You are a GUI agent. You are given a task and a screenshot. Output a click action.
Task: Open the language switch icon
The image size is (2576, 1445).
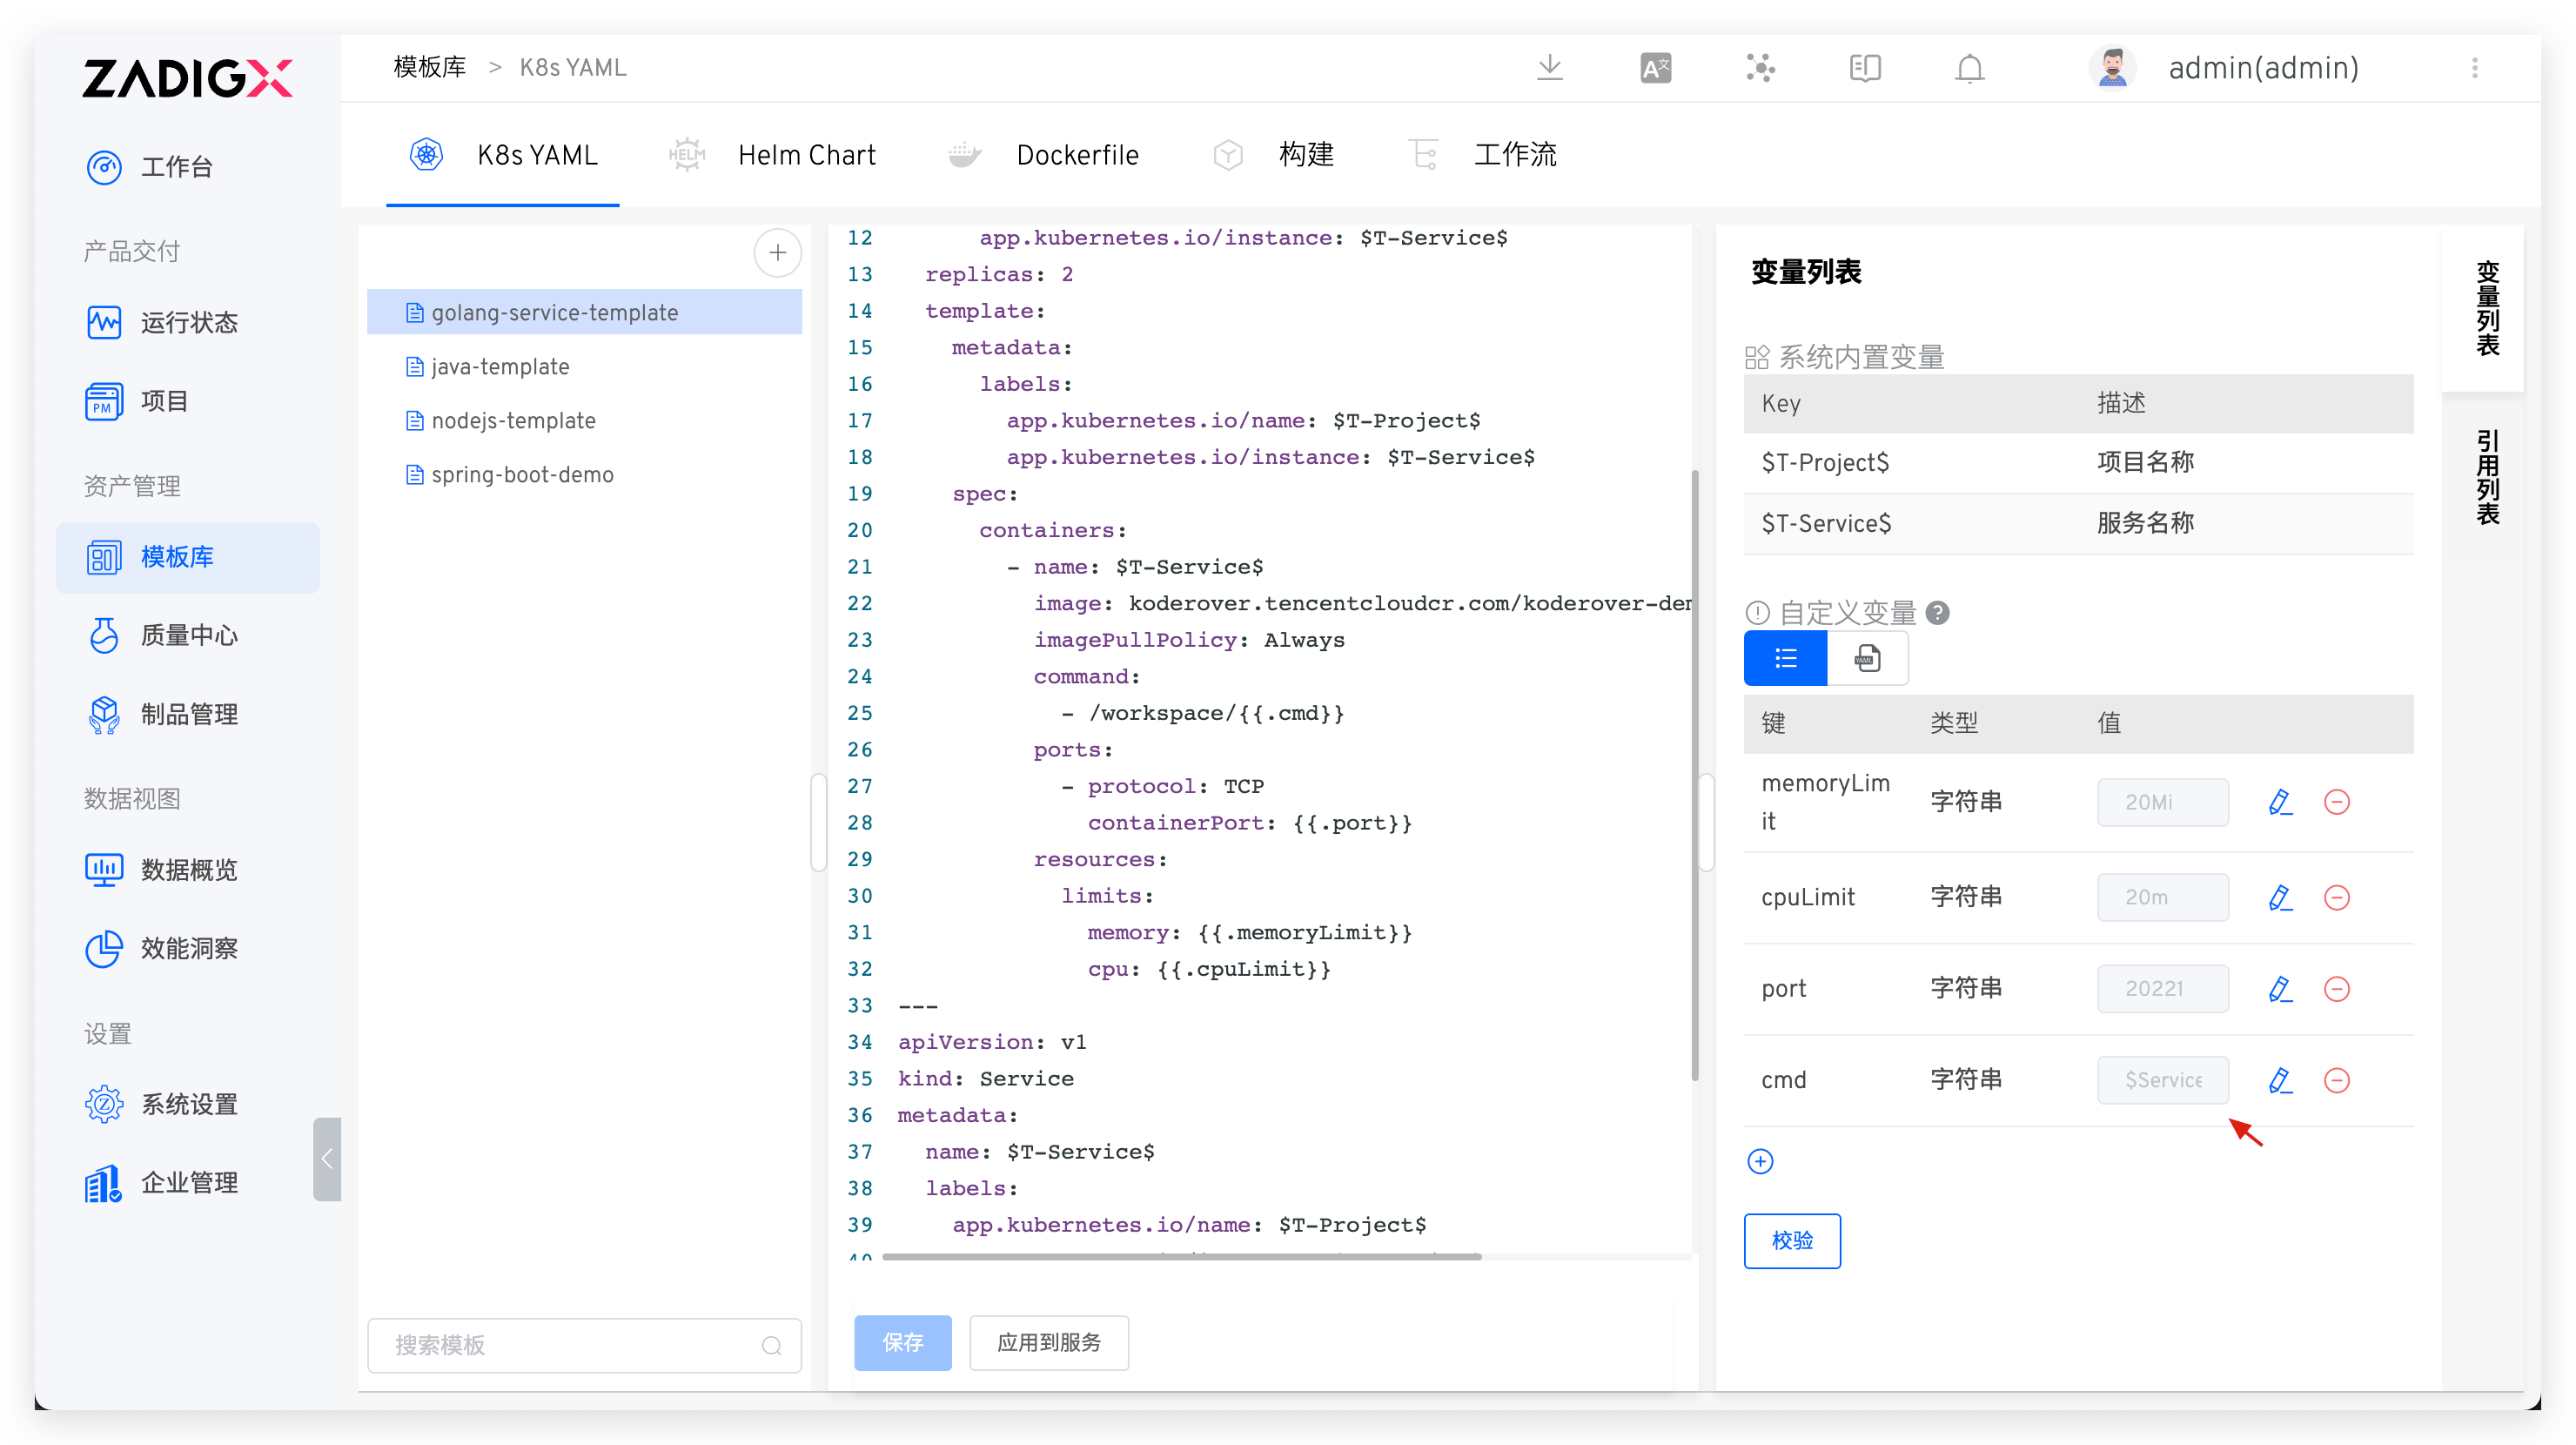1655,67
